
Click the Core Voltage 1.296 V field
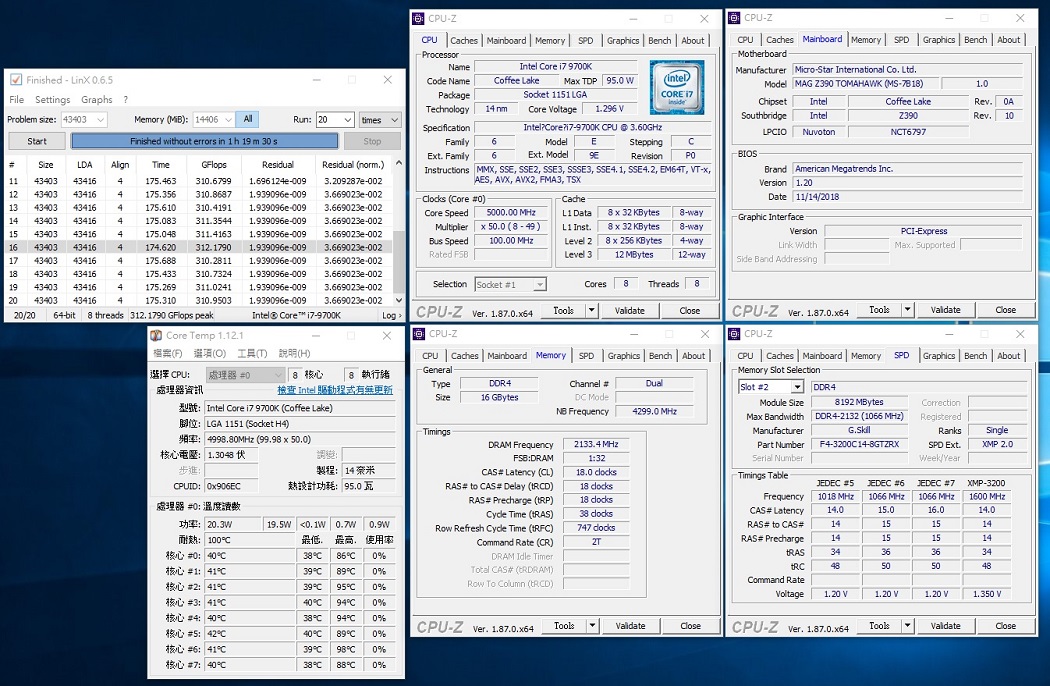609,109
